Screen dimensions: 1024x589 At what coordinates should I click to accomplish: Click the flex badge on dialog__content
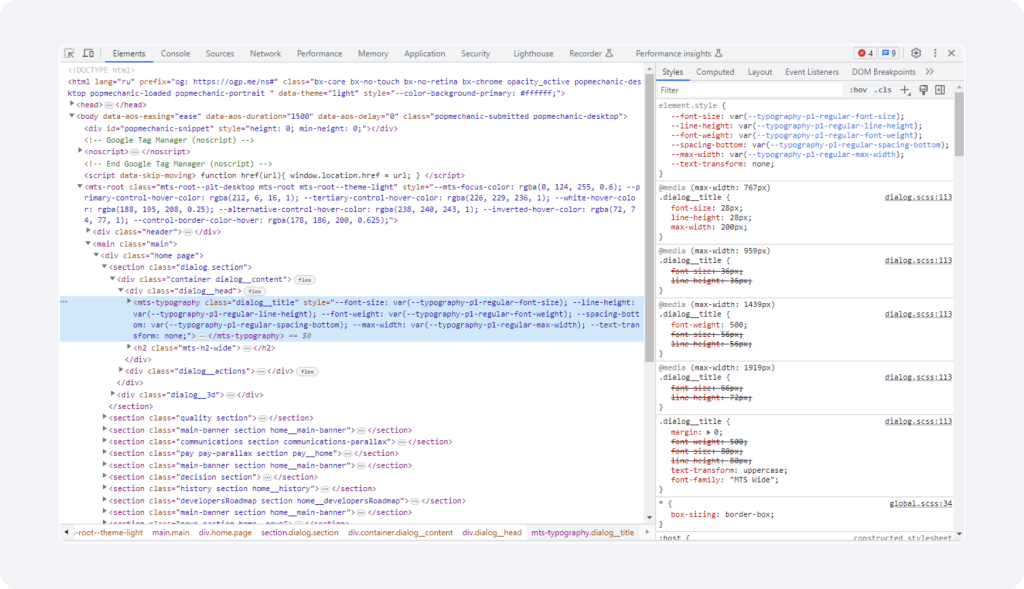(x=304, y=279)
